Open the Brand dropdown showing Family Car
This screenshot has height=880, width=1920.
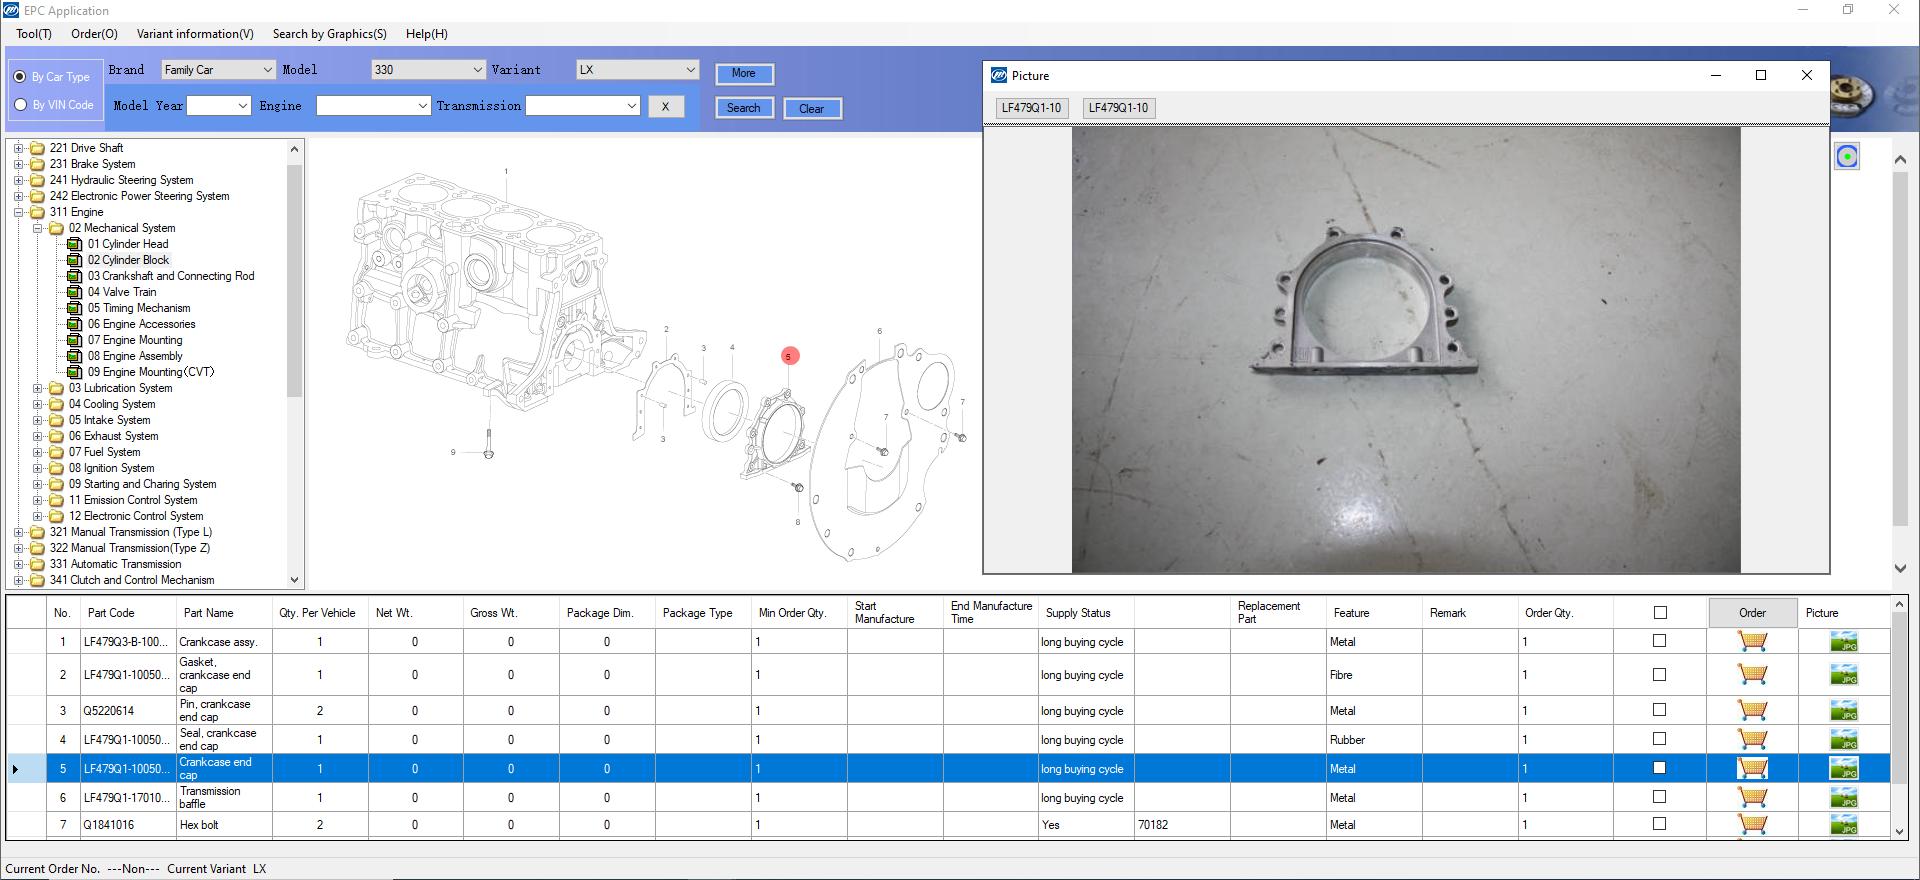218,70
